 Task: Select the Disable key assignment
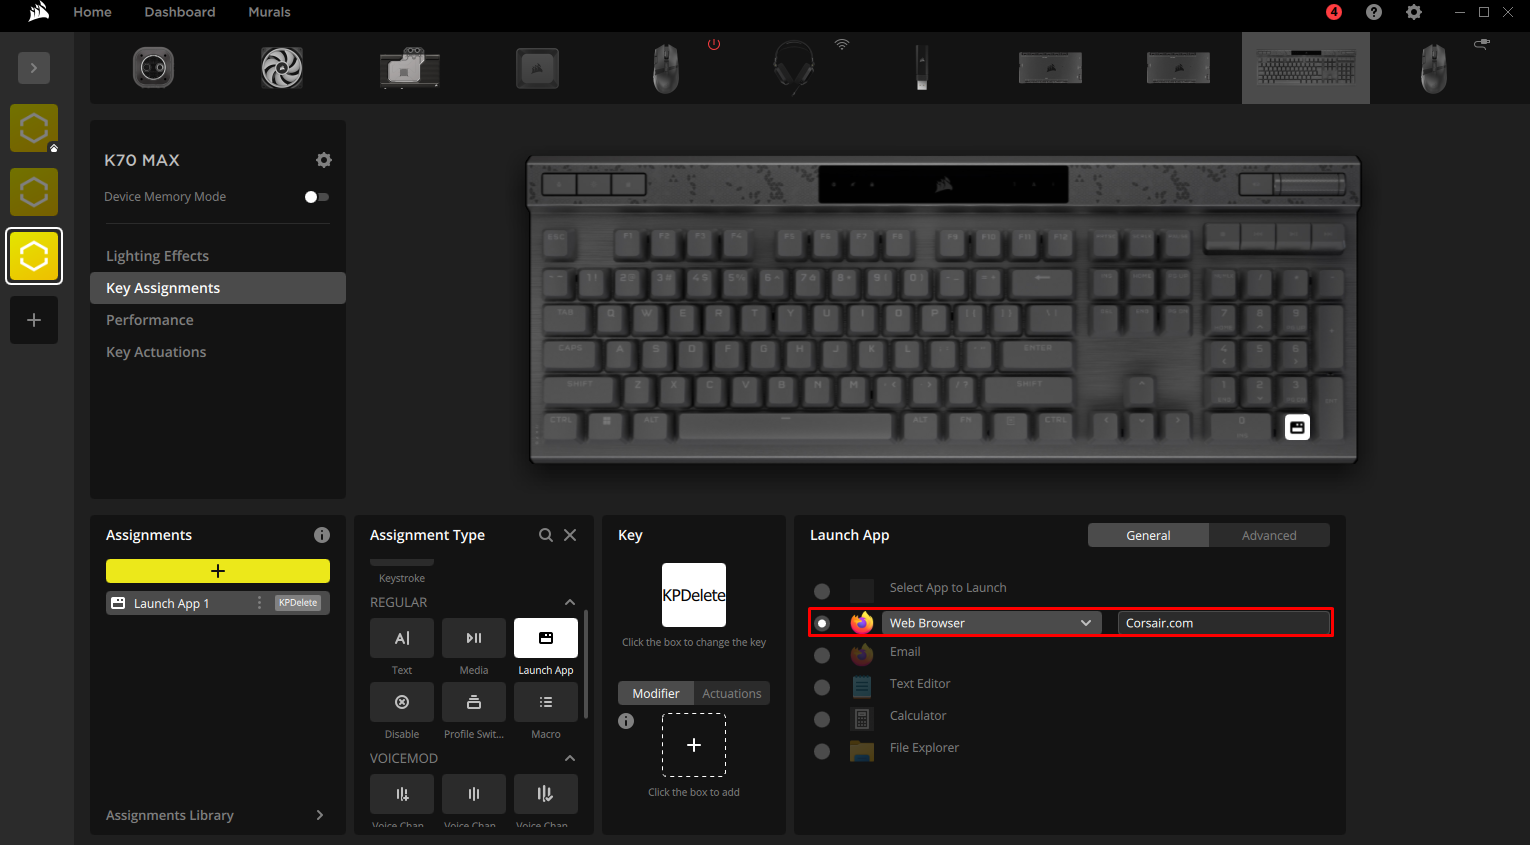point(401,702)
